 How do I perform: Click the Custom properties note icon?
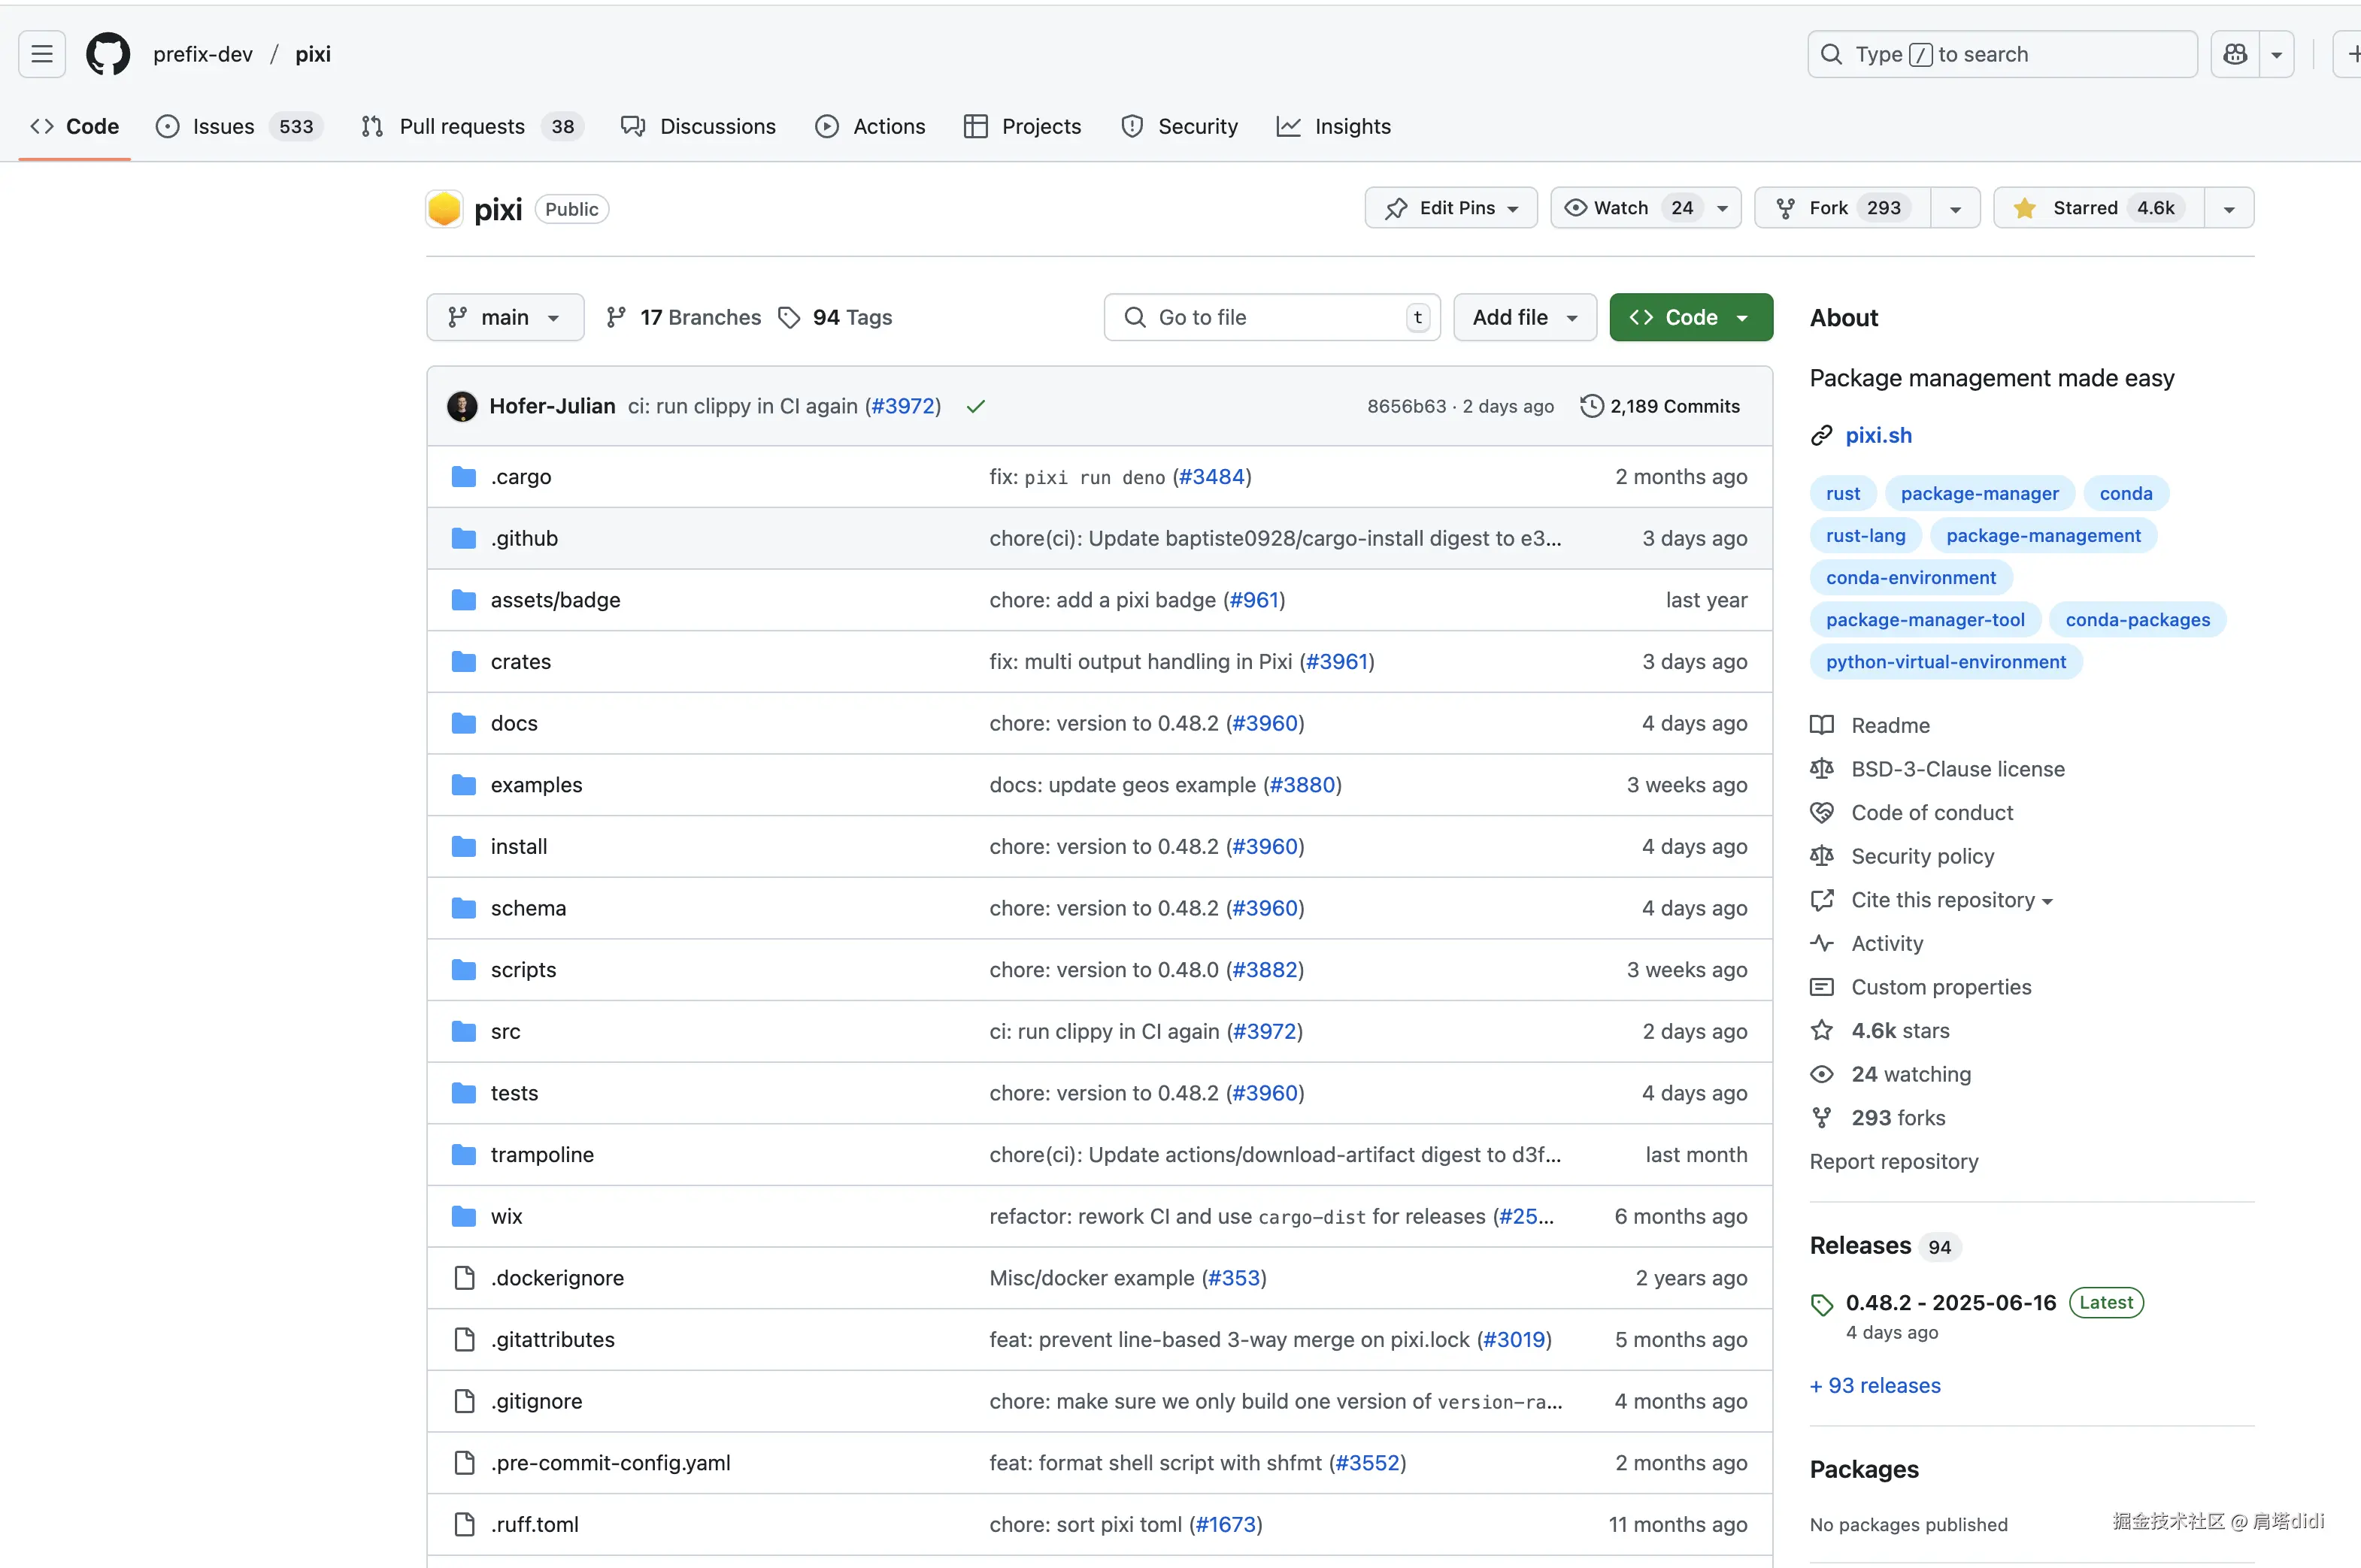click(x=1822, y=987)
